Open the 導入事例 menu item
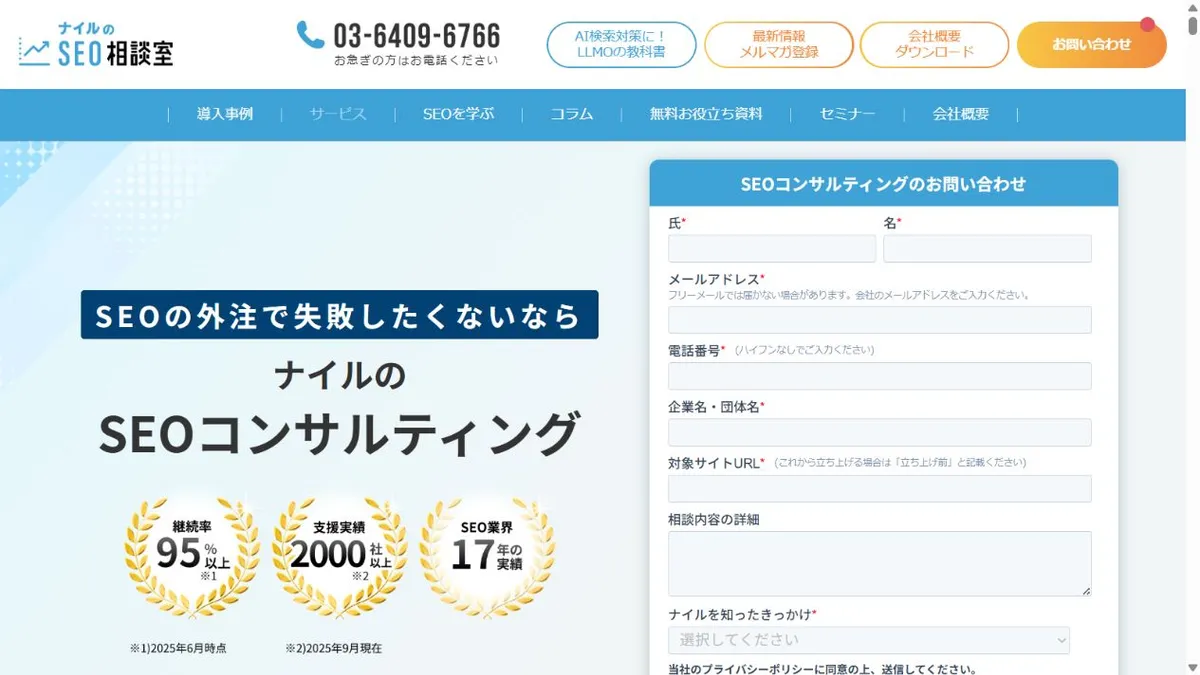This screenshot has width=1200, height=675. tap(225, 114)
